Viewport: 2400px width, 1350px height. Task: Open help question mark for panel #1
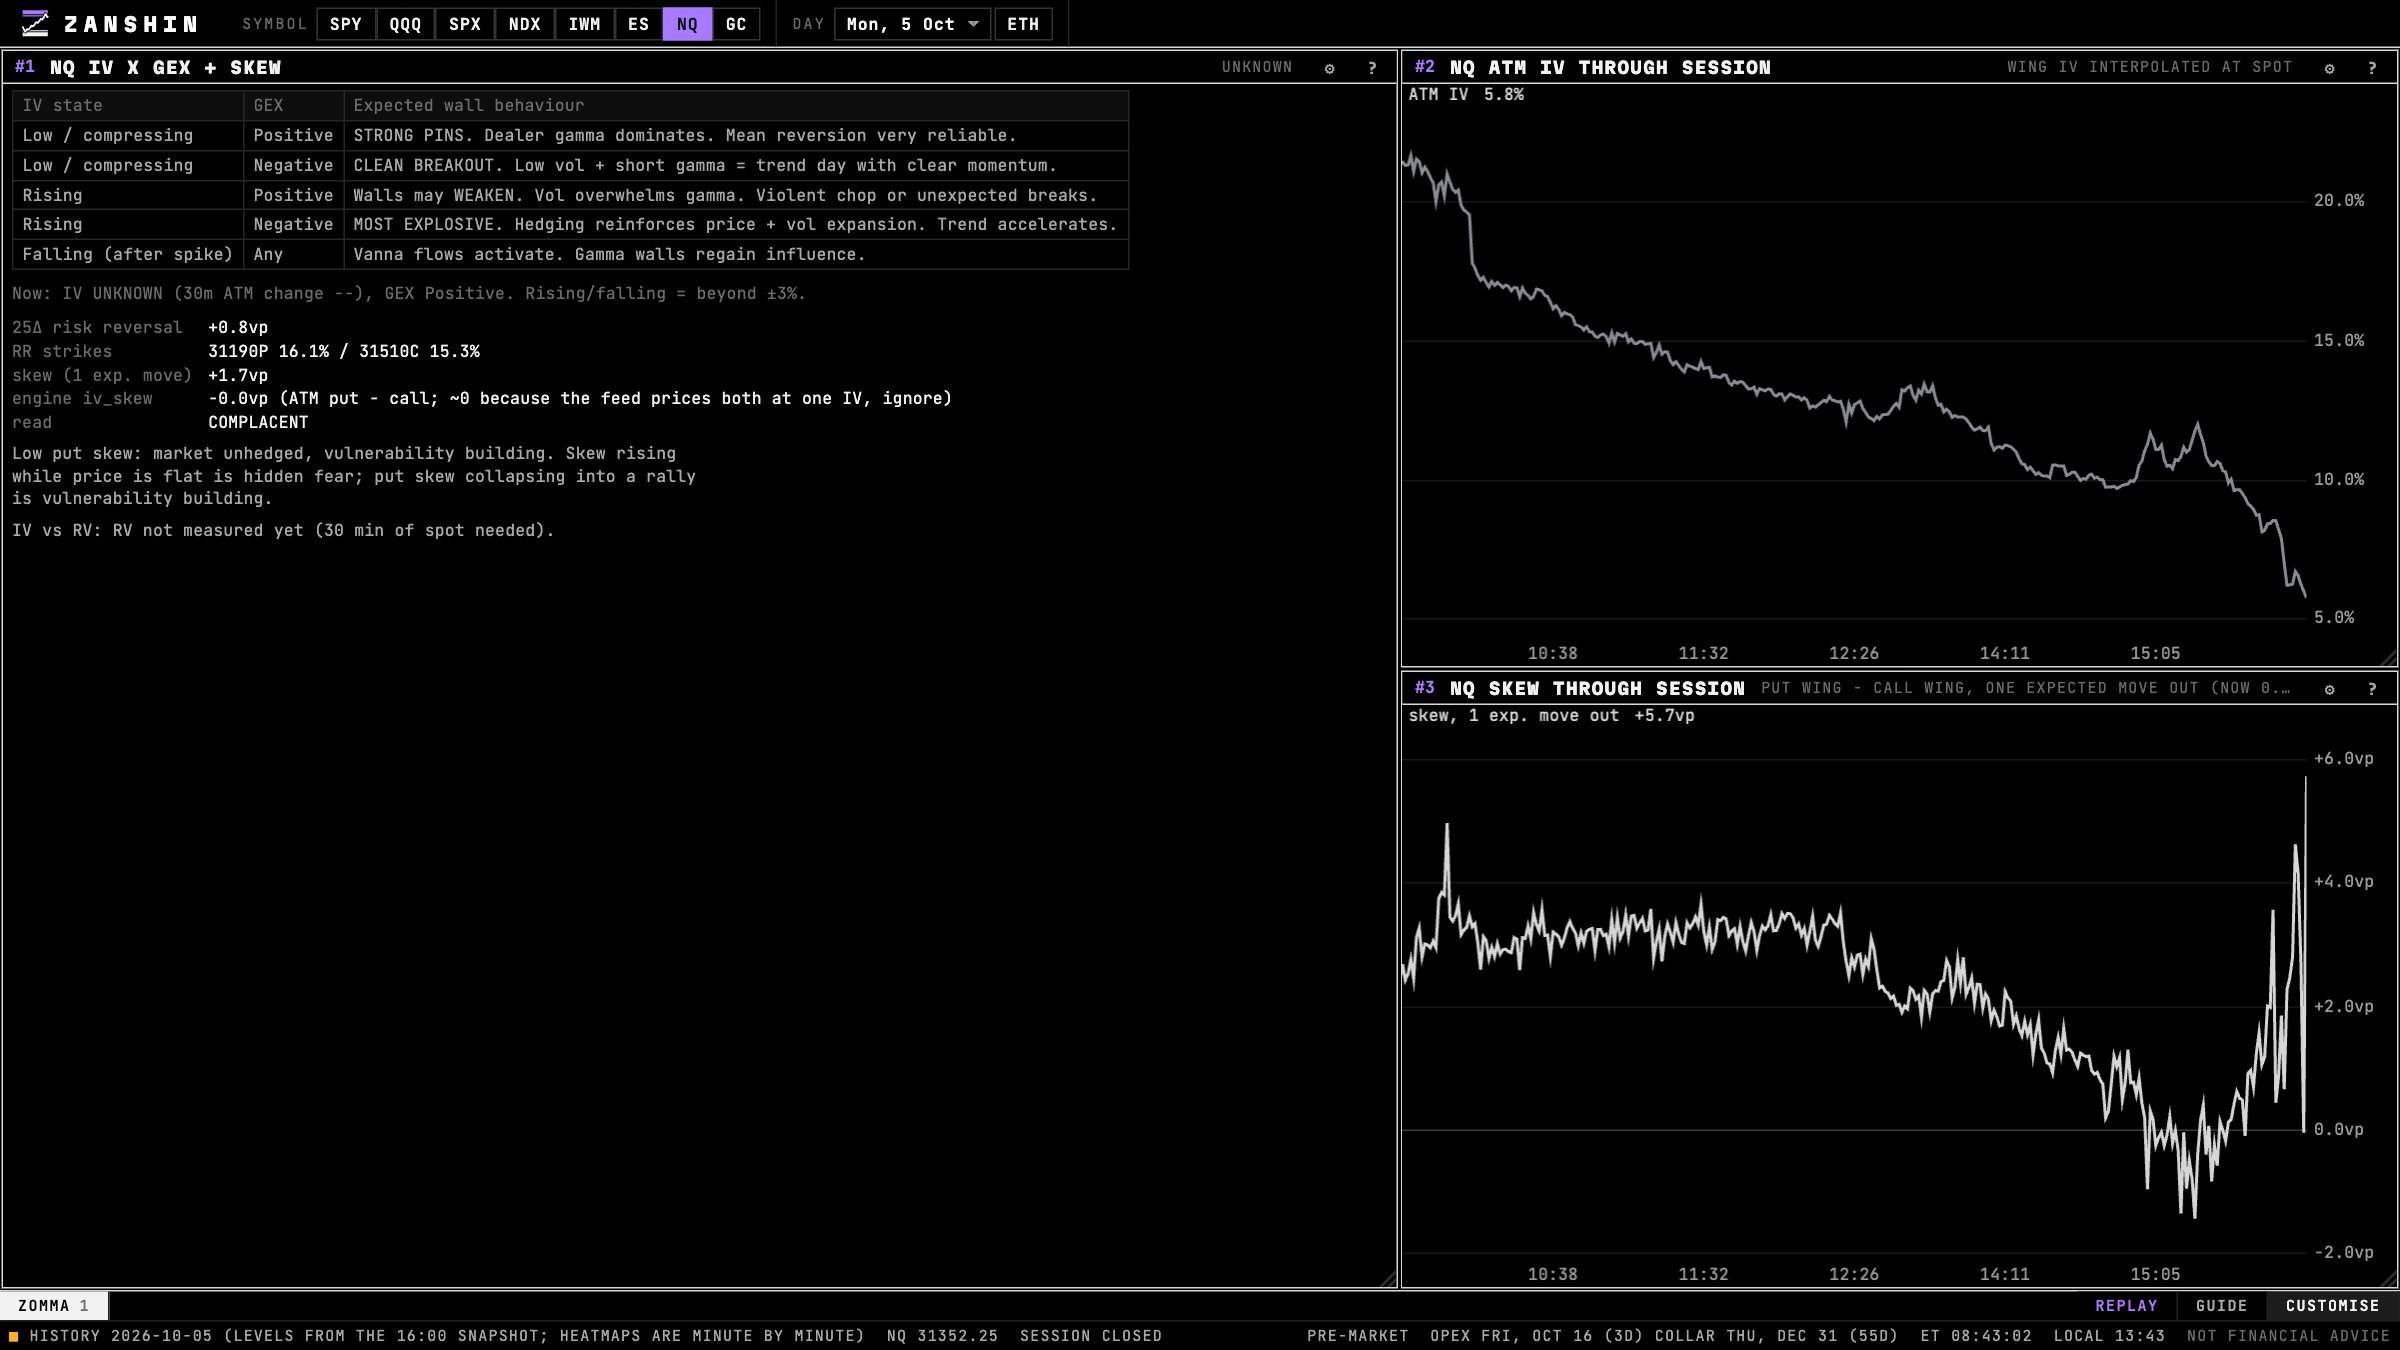pyautogui.click(x=1372, y=68)
